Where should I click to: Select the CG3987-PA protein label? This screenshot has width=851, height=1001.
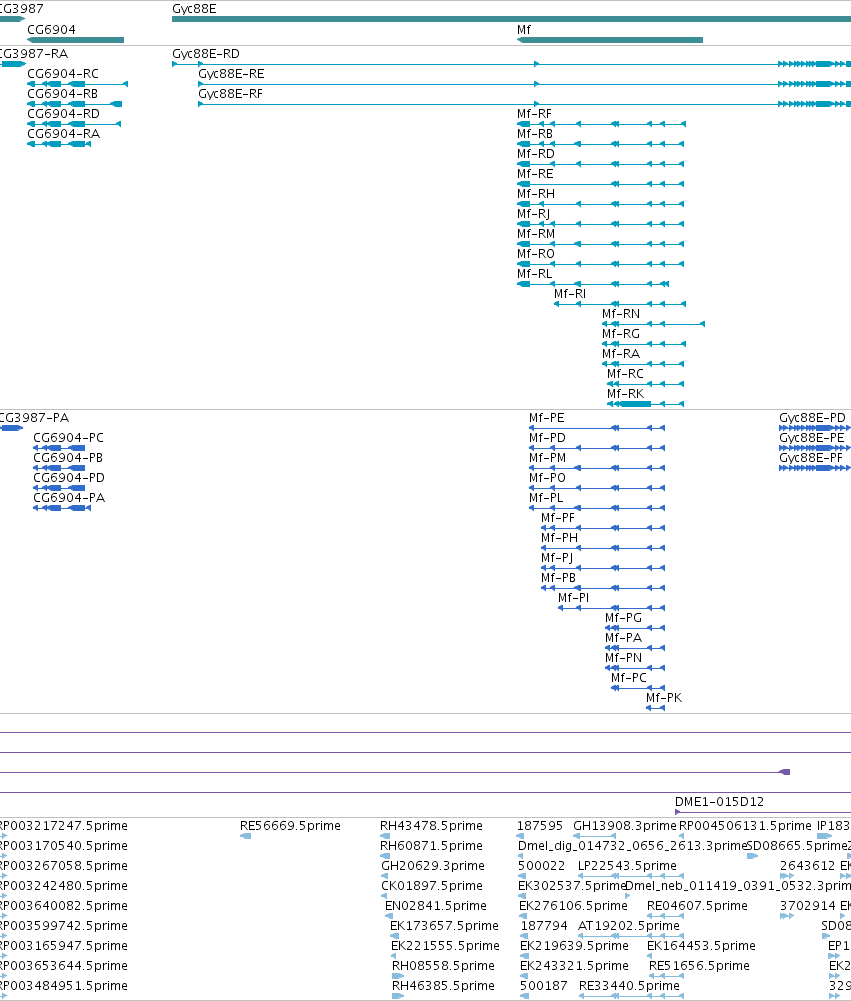coord(34,418)
